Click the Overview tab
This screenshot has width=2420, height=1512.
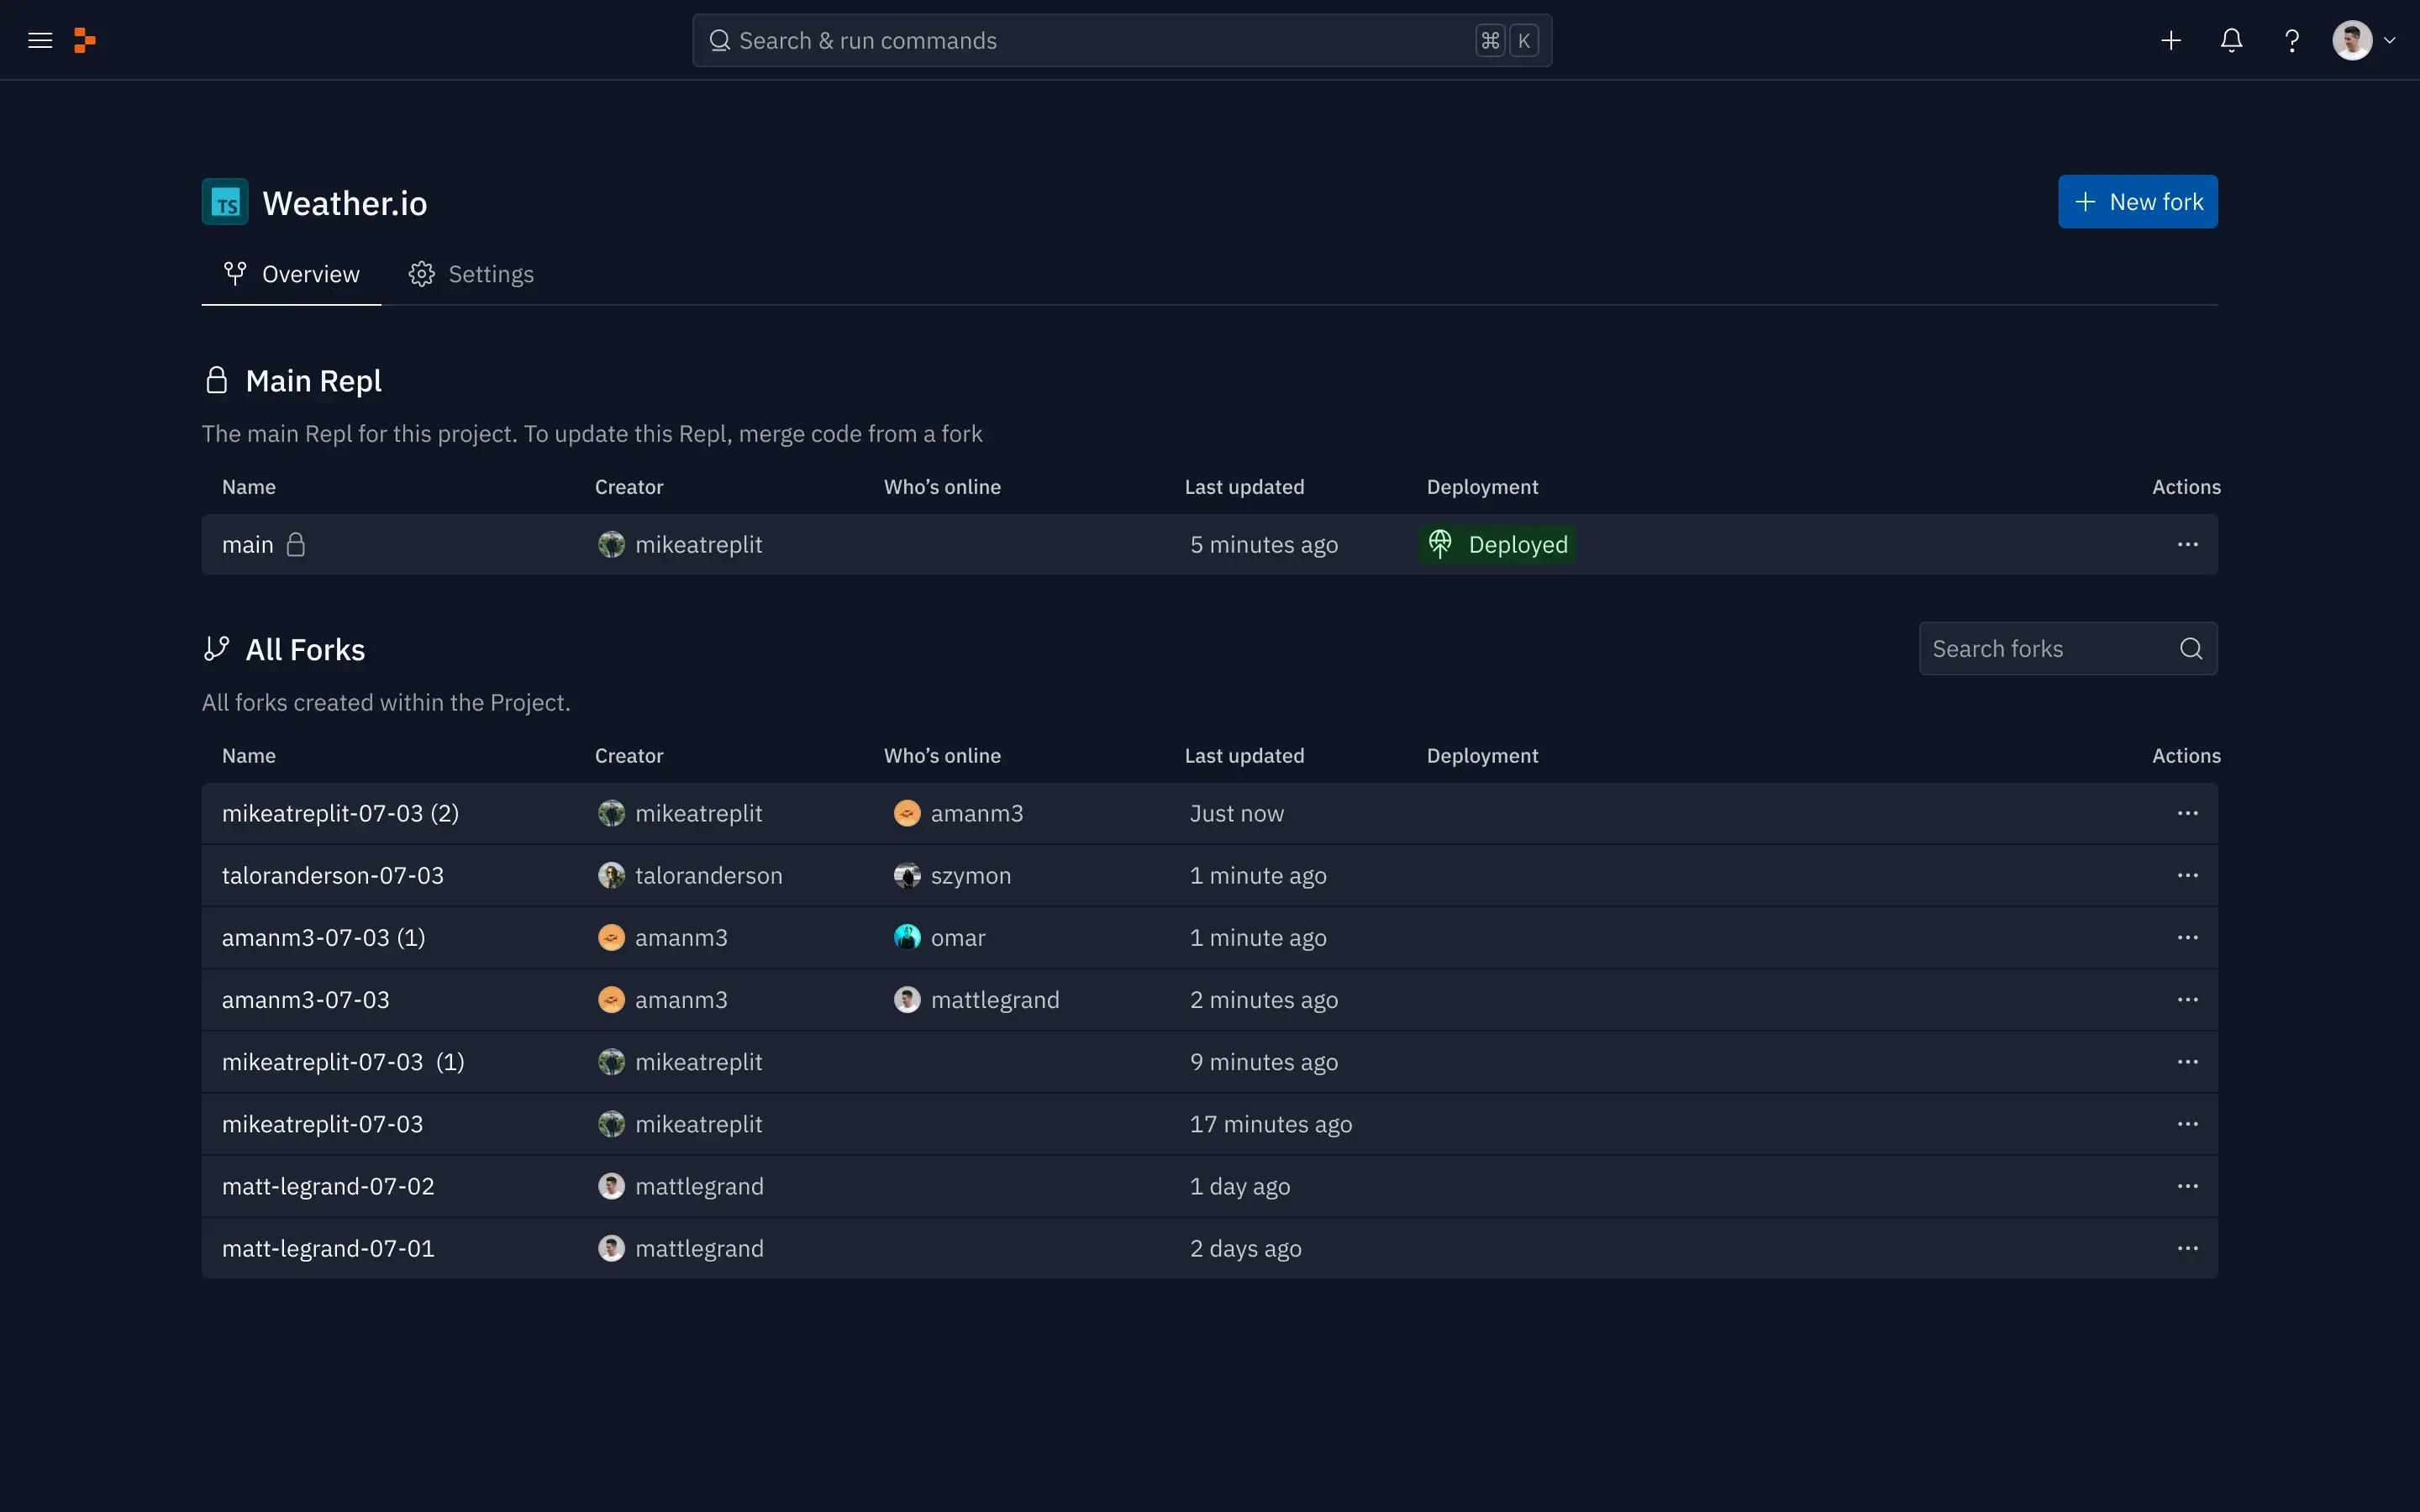pos(291,274)
